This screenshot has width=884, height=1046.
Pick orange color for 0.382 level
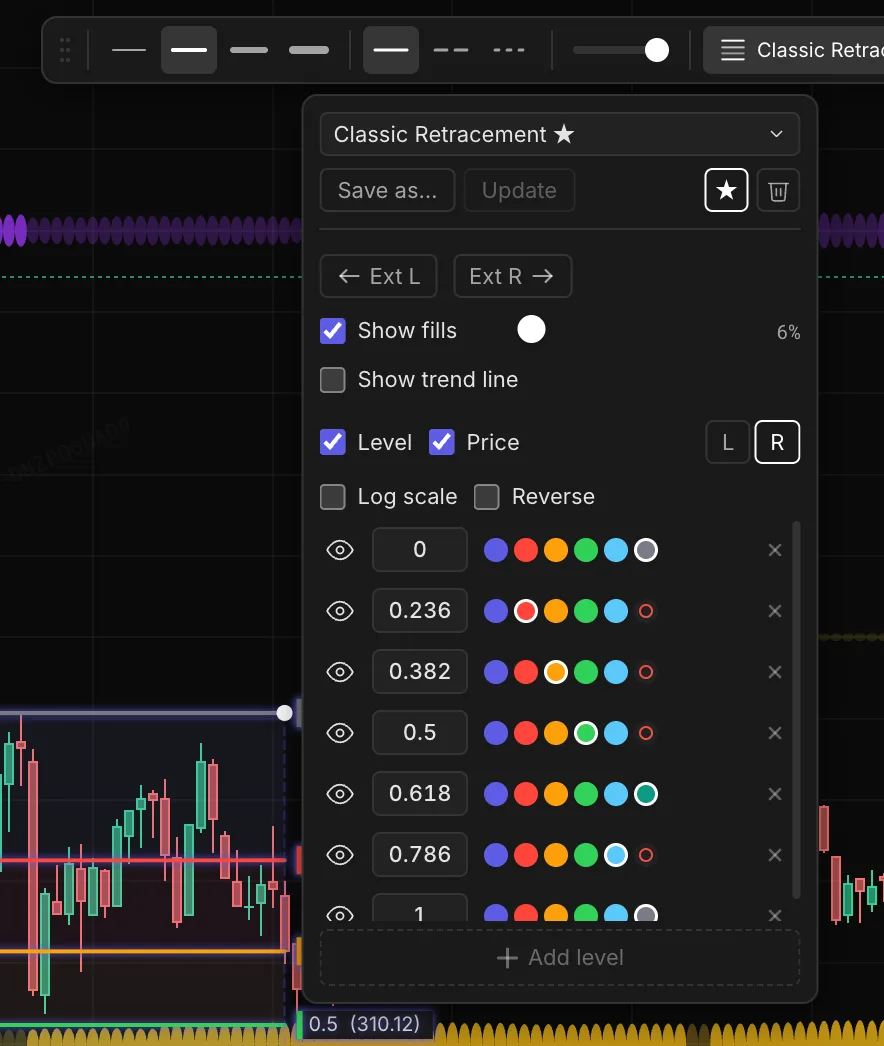click(x=556, y=672)
